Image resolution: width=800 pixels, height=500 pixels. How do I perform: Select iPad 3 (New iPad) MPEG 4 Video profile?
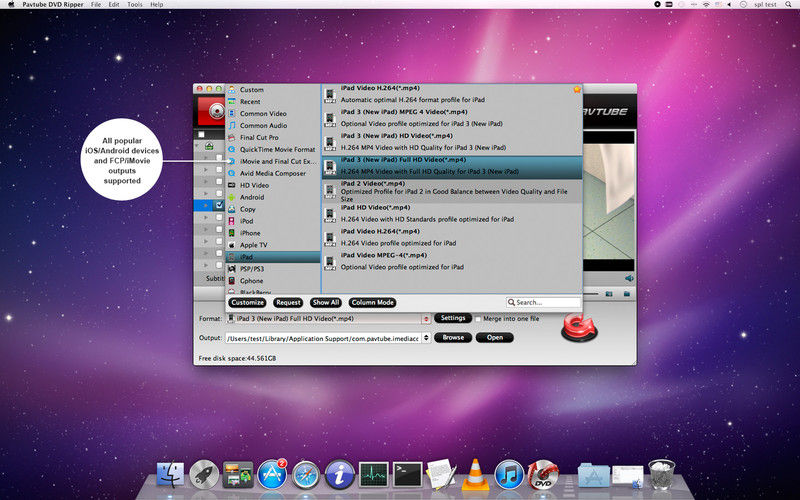(x=452, y=118)
